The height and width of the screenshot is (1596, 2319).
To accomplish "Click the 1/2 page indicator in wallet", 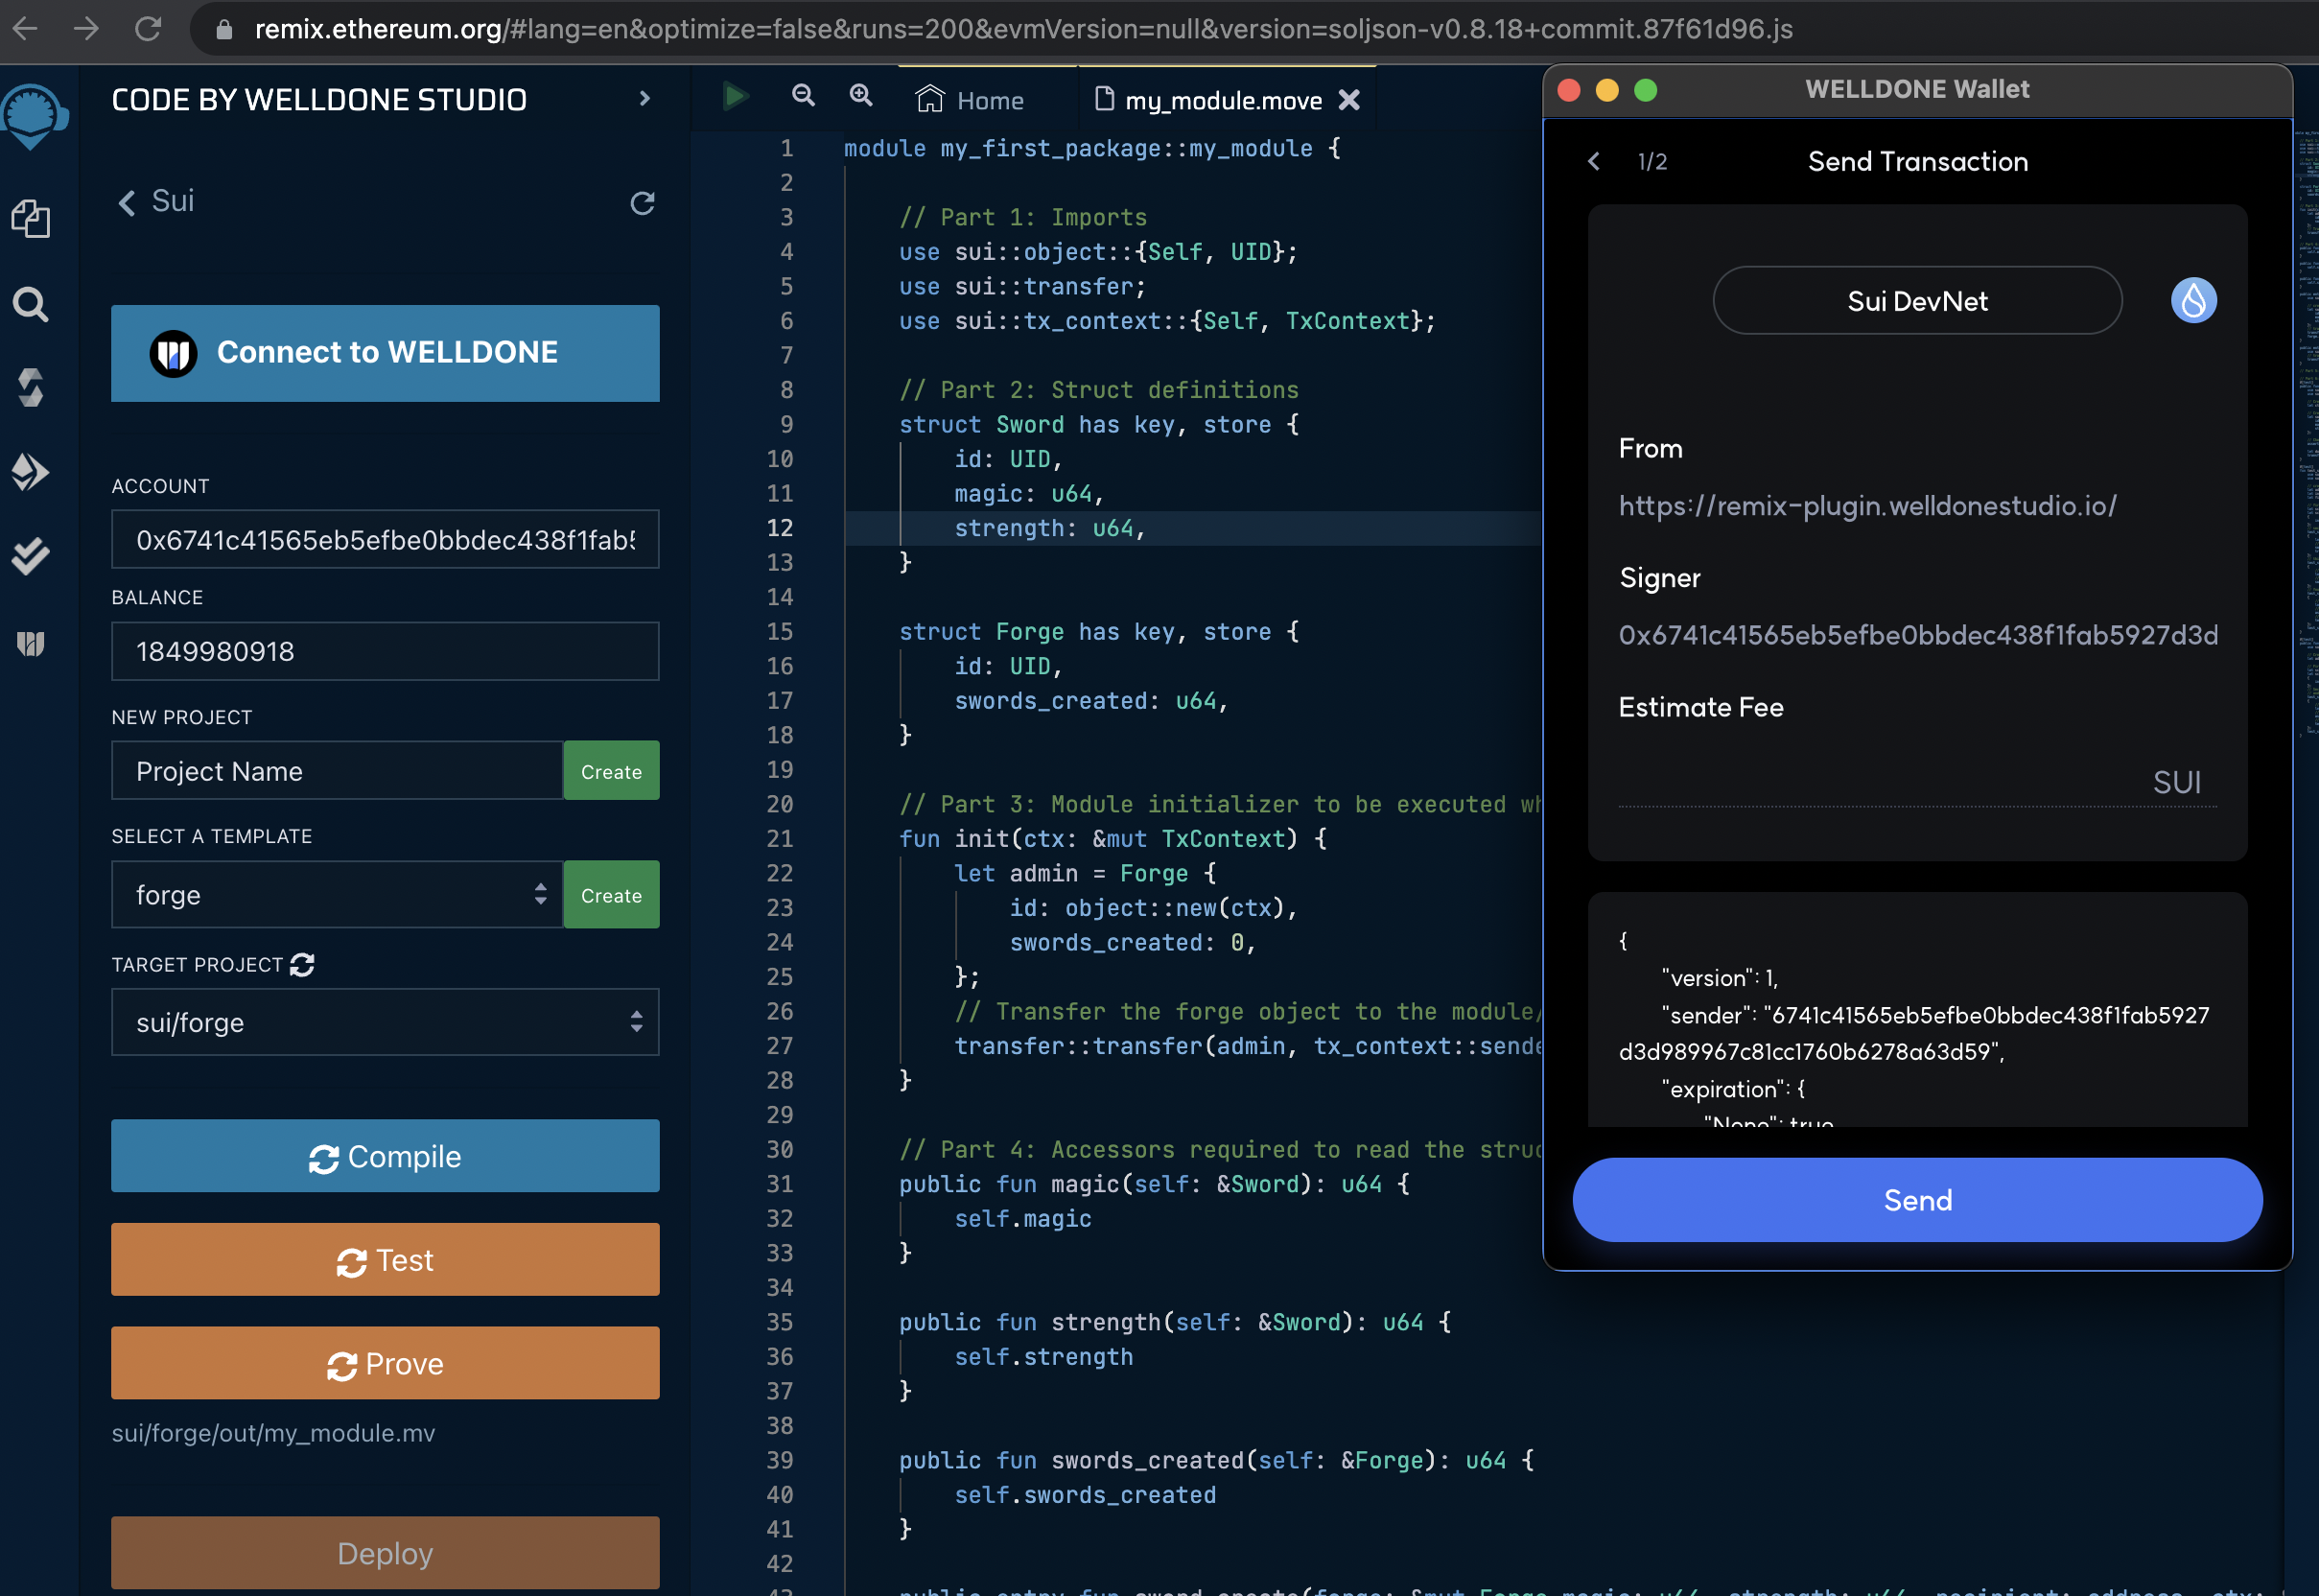I will pyautogui.click(x=1652, y=161).
